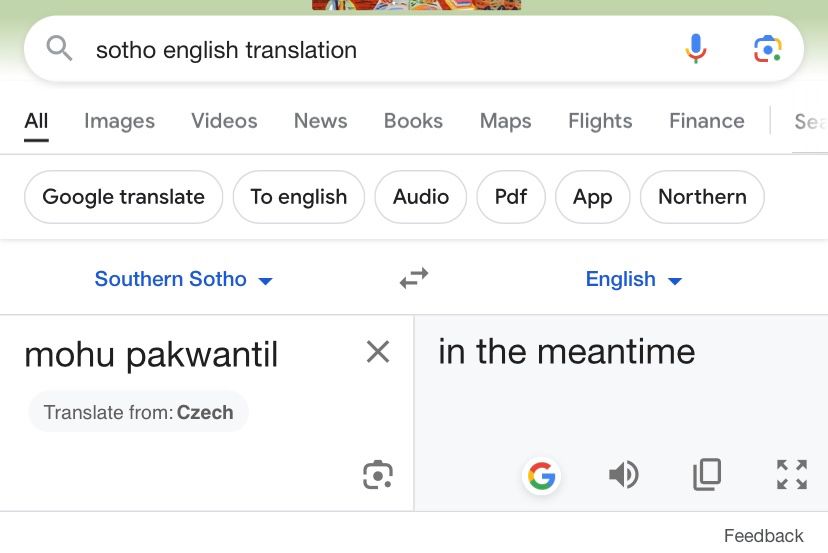Screen dimensions: 828x553
Task: Click the Feedback link
Action: [x=763, y=536]
